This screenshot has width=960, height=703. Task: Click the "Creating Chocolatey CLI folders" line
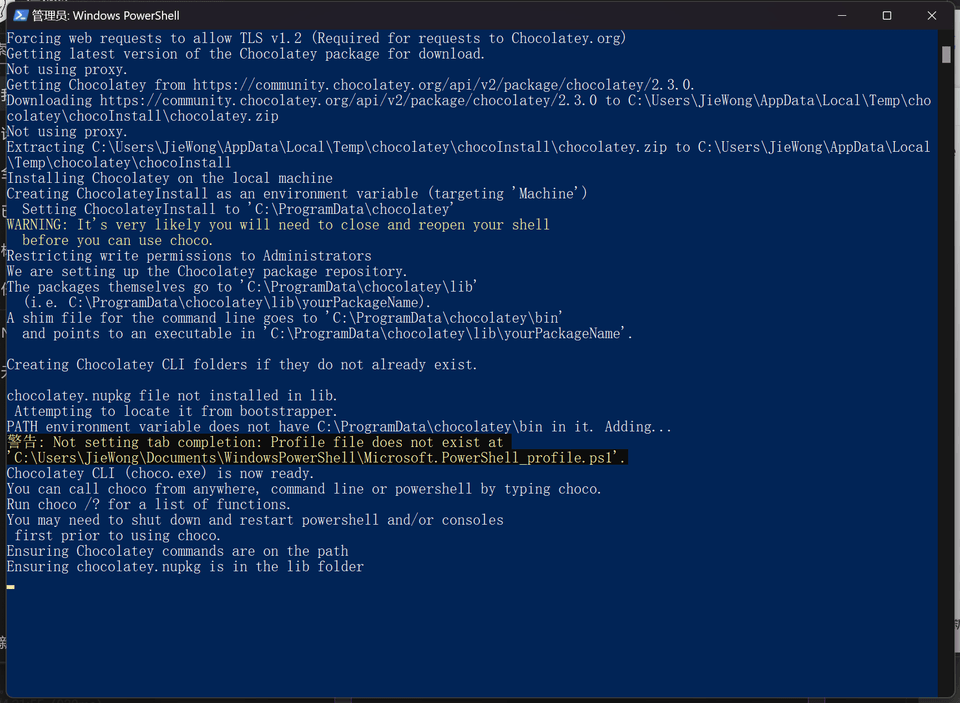pos(242,365)
